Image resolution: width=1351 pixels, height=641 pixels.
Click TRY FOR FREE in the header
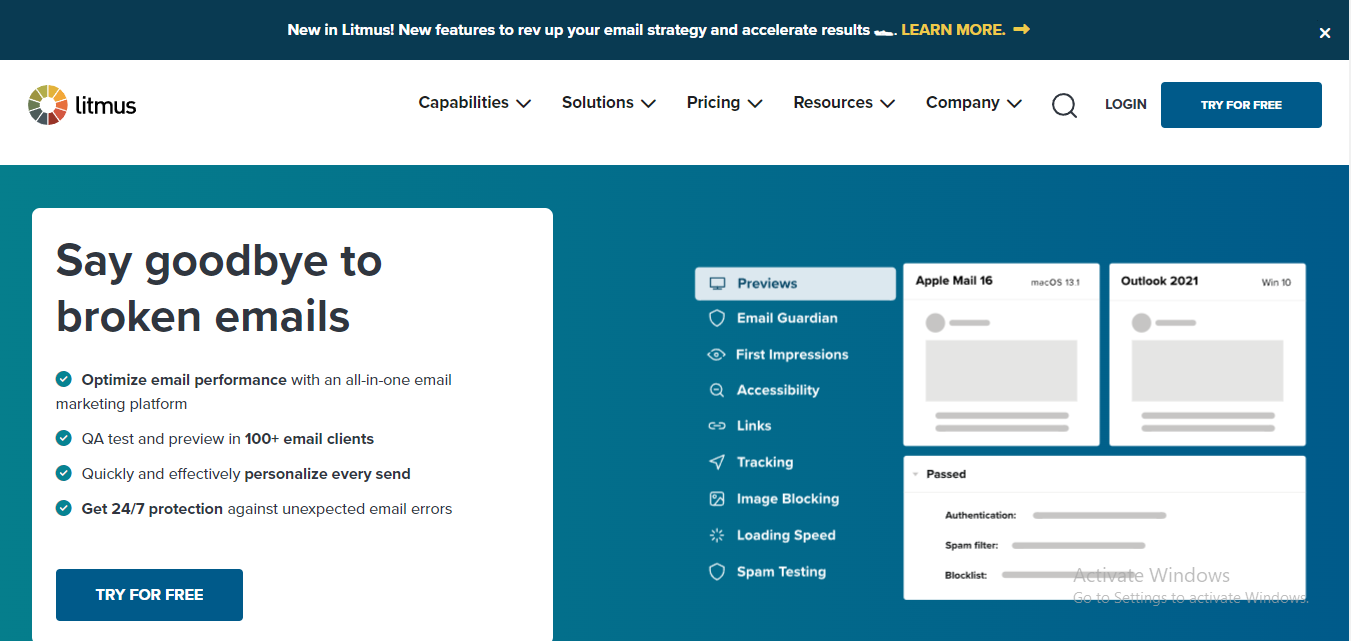point(1241,105)
